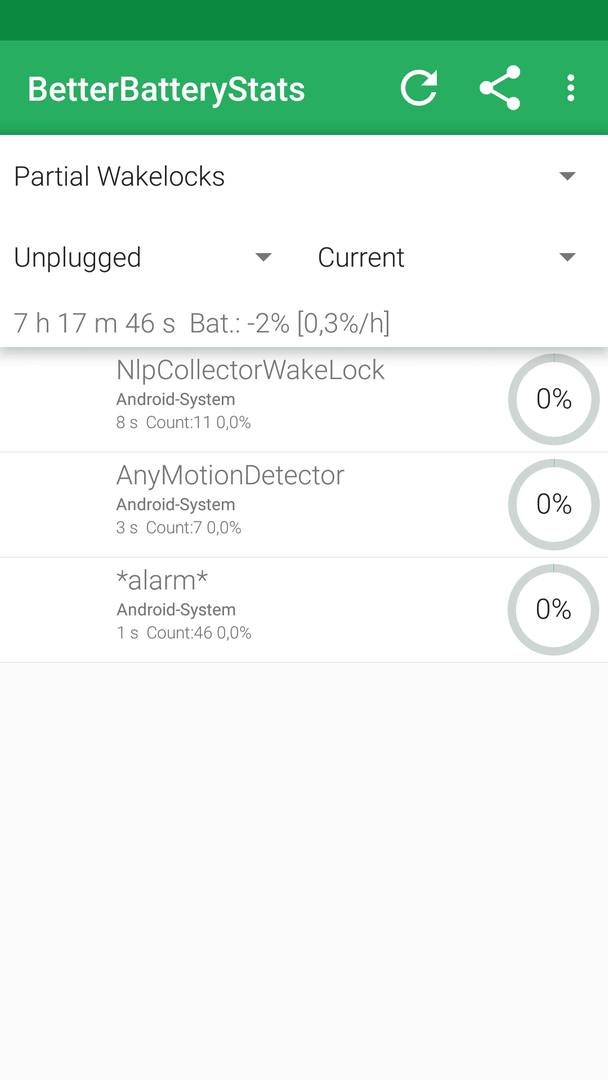The image size is (608, 1080).
Task: Click the 8 s Count:11 details
Action: (x=183, y=422)
